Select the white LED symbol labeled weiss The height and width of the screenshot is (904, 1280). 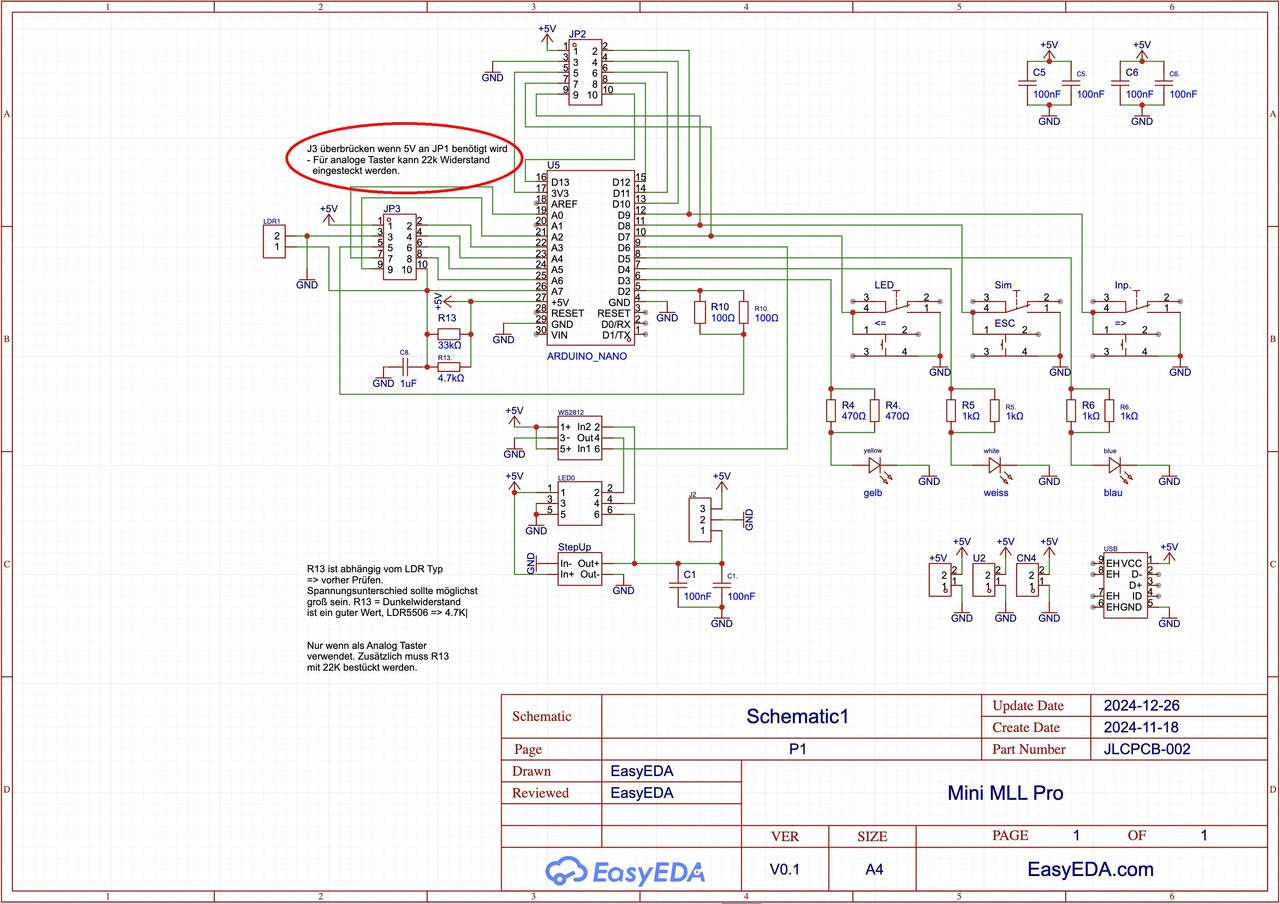pyautogui.click(x=996, y=465)
